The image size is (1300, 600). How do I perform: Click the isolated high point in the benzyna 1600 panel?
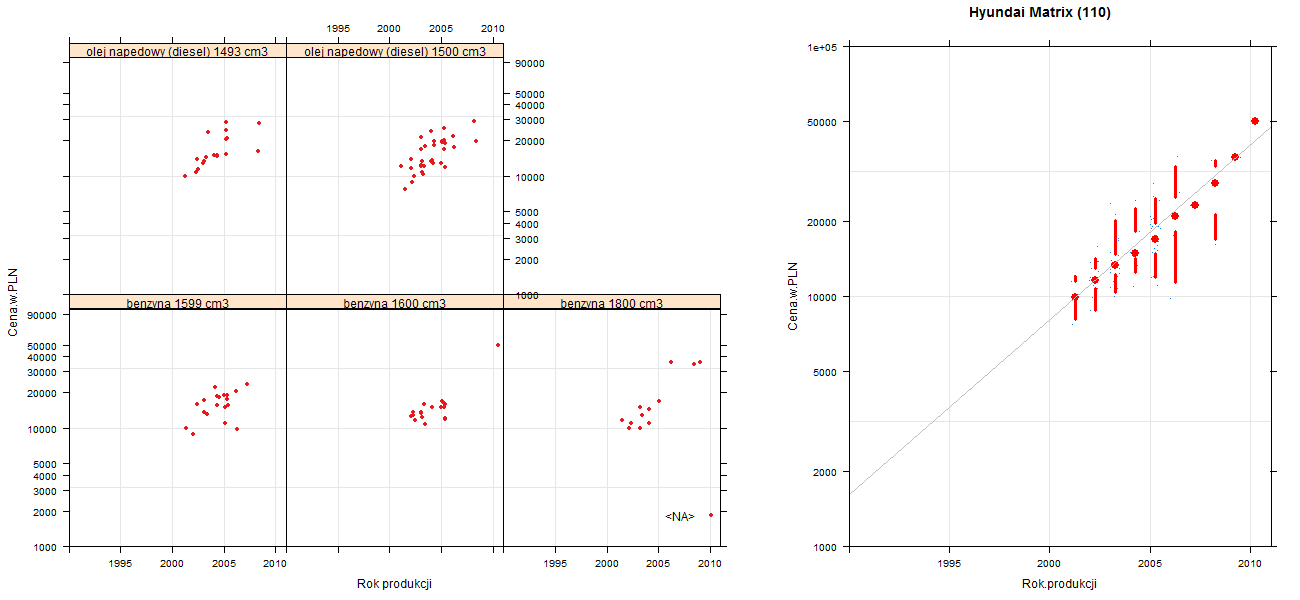click(x=498, y=345)
